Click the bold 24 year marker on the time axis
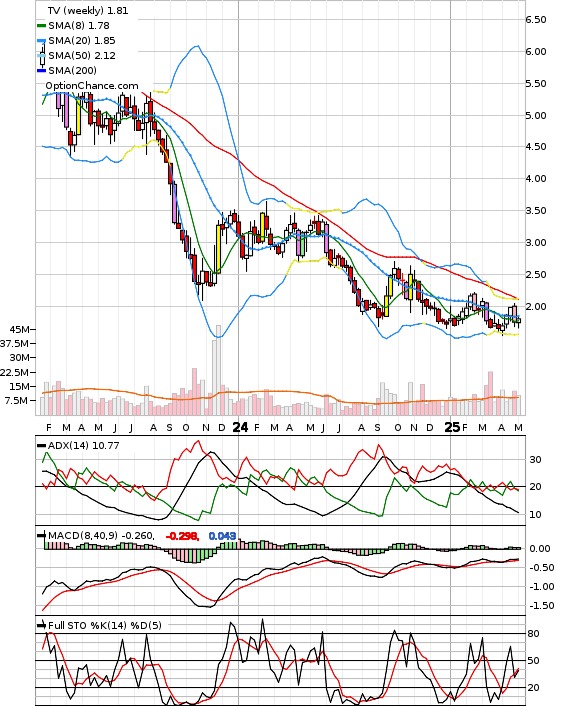This screenshot has width=566, height=706. (240, 427)
